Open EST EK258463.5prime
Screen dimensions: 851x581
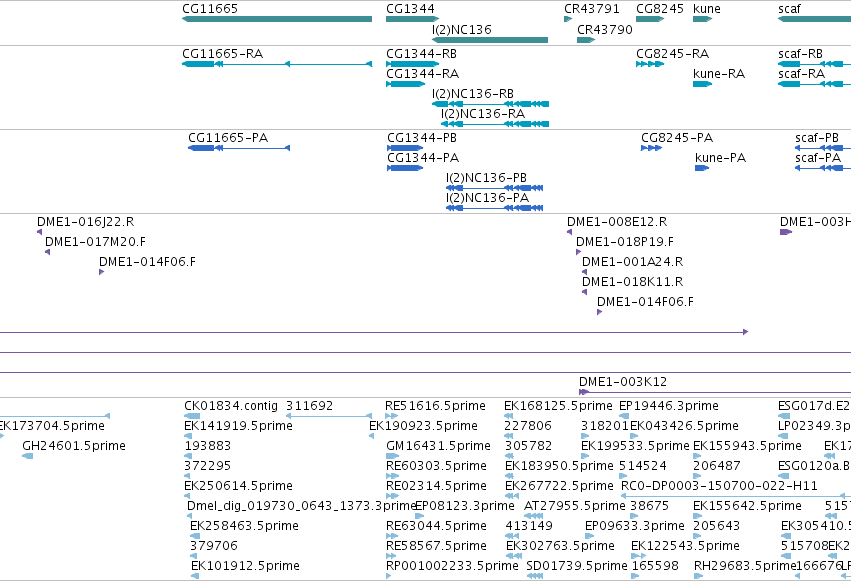pos(244,526)
